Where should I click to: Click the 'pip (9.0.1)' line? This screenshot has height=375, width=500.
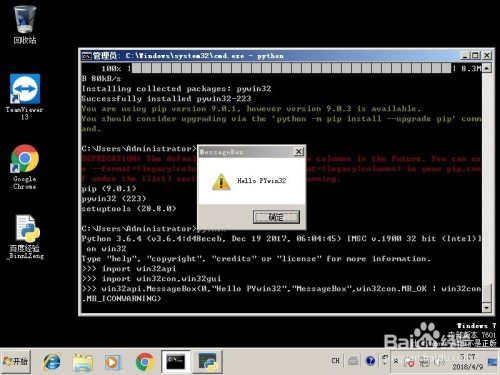point(109,189)
